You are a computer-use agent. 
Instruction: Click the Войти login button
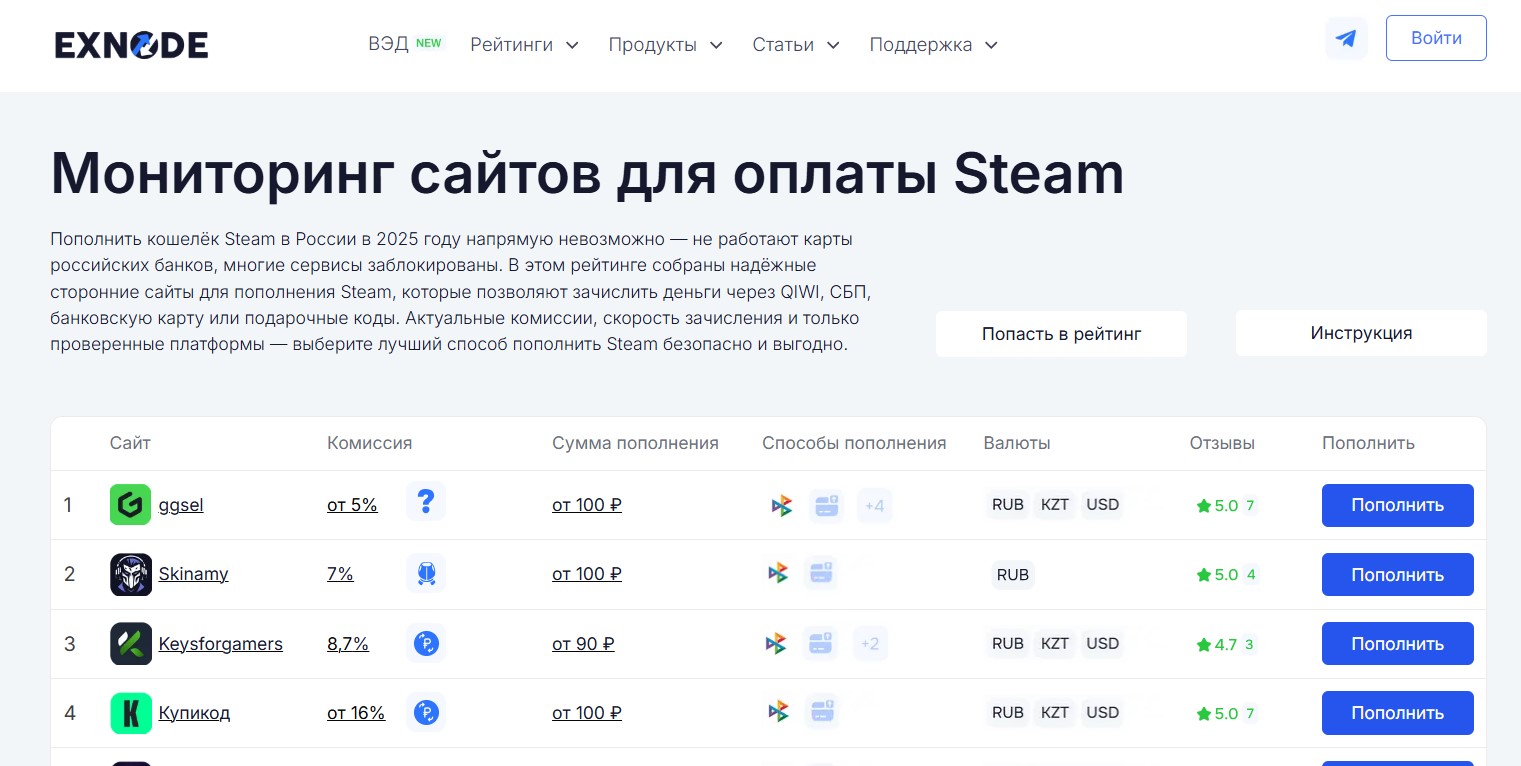[1435, 38]
